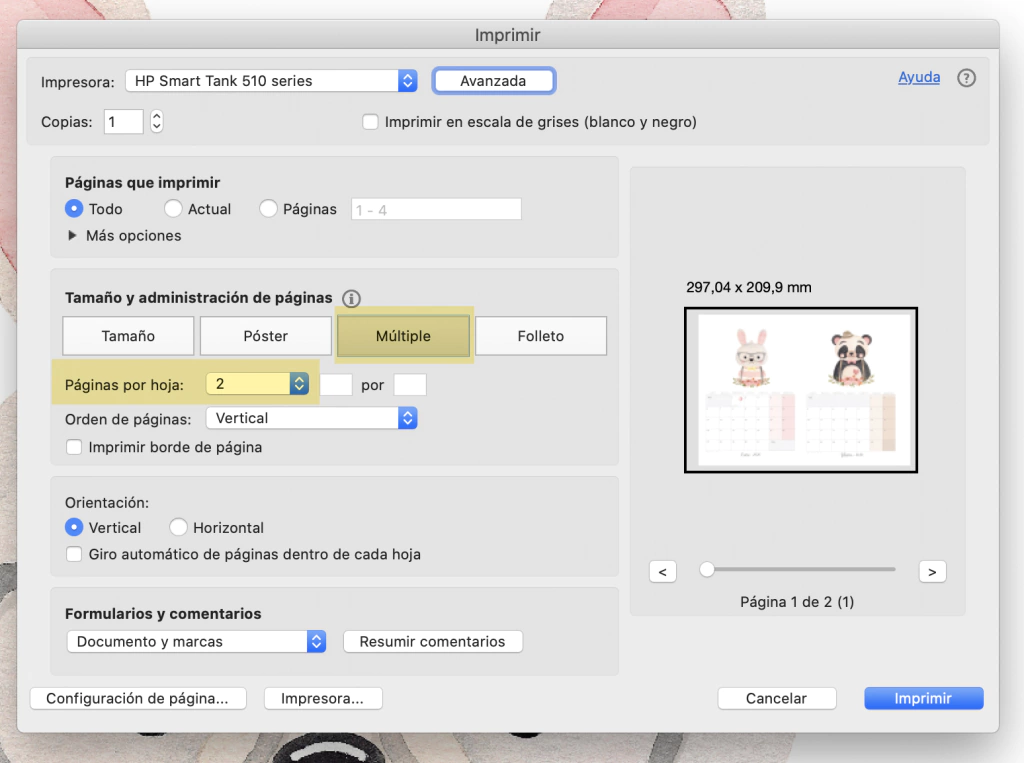Select the Páginas range radio button
The image size is (1024, 763).
268,208
